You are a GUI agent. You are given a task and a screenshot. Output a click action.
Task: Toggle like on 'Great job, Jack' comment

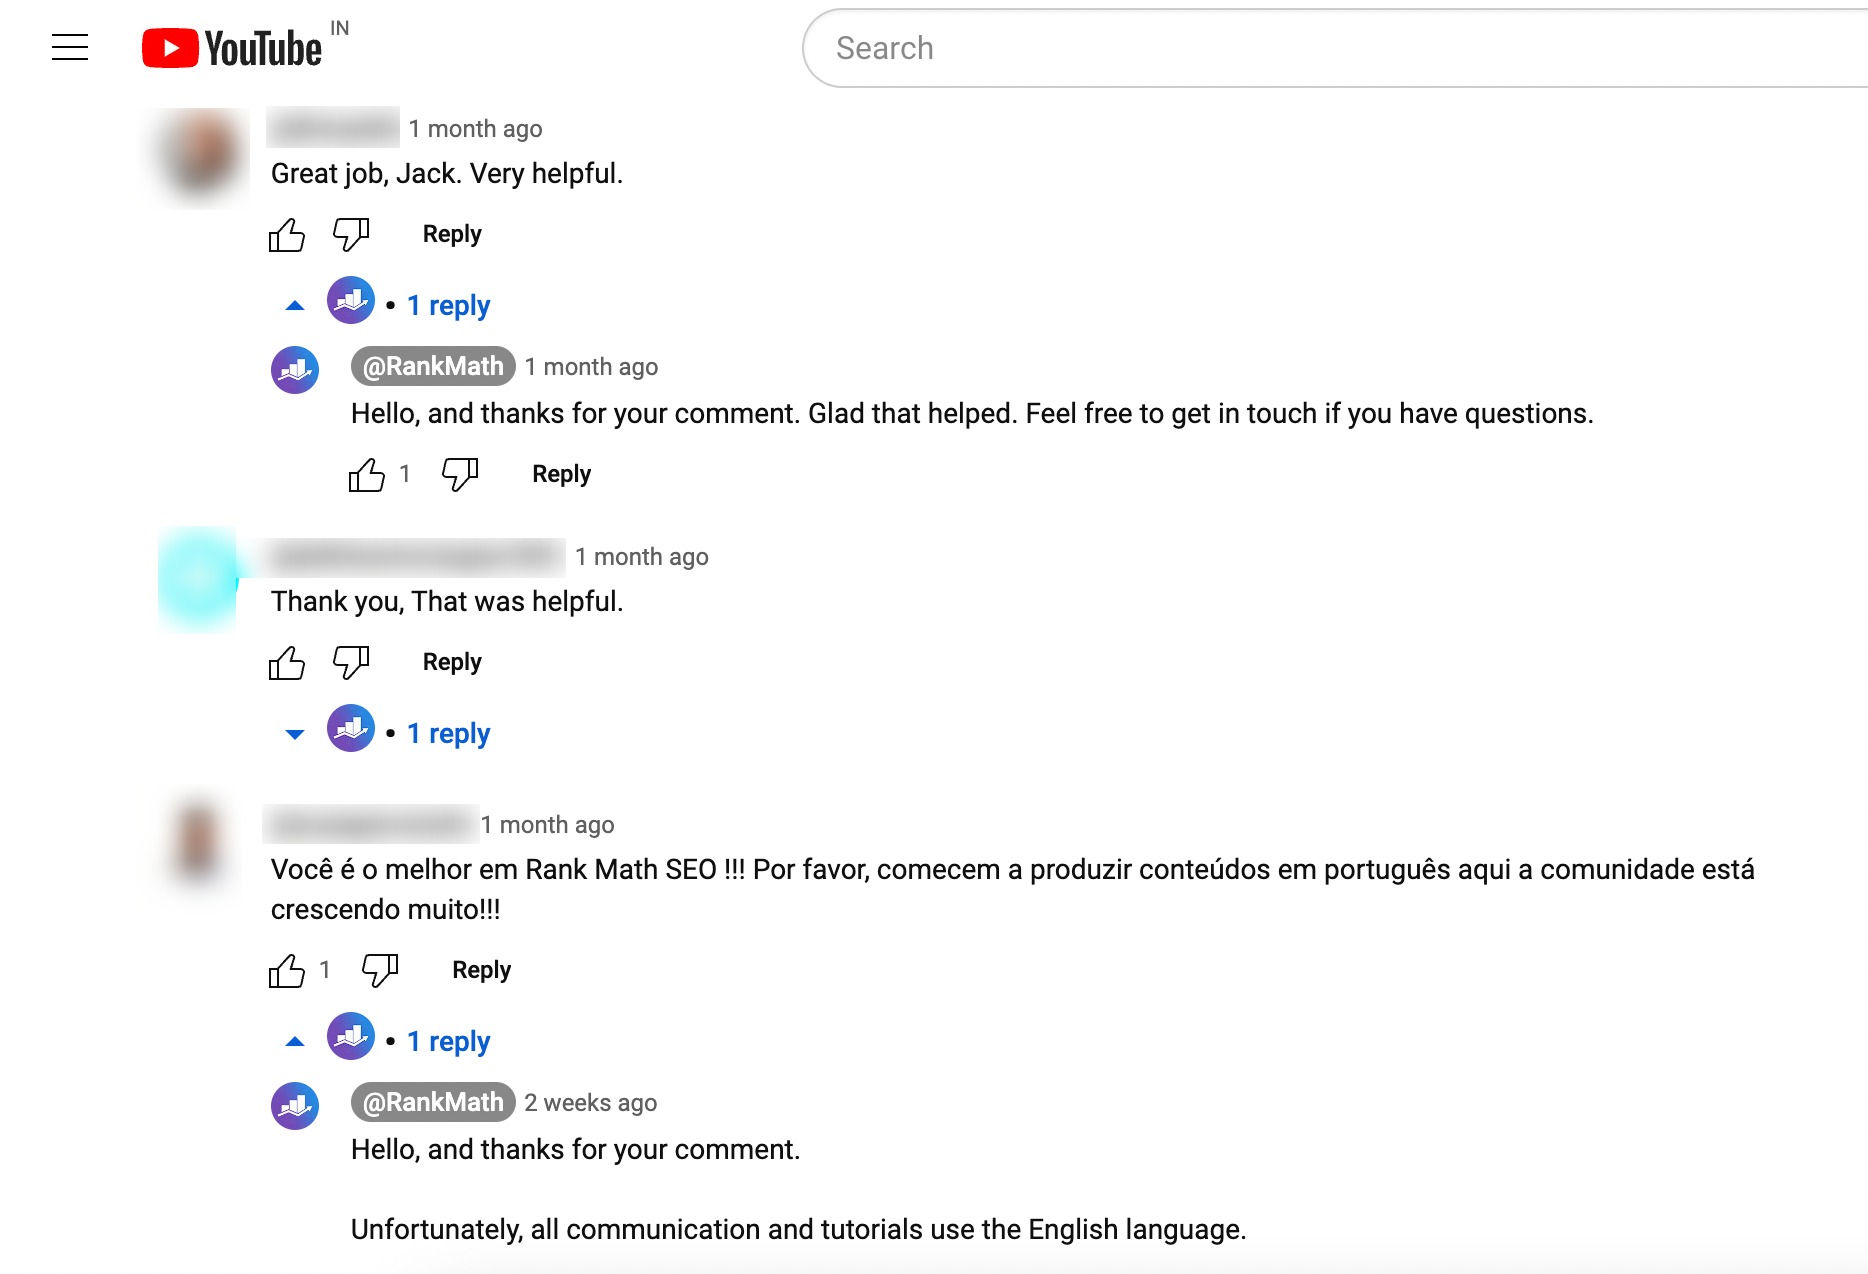[287, 235]
